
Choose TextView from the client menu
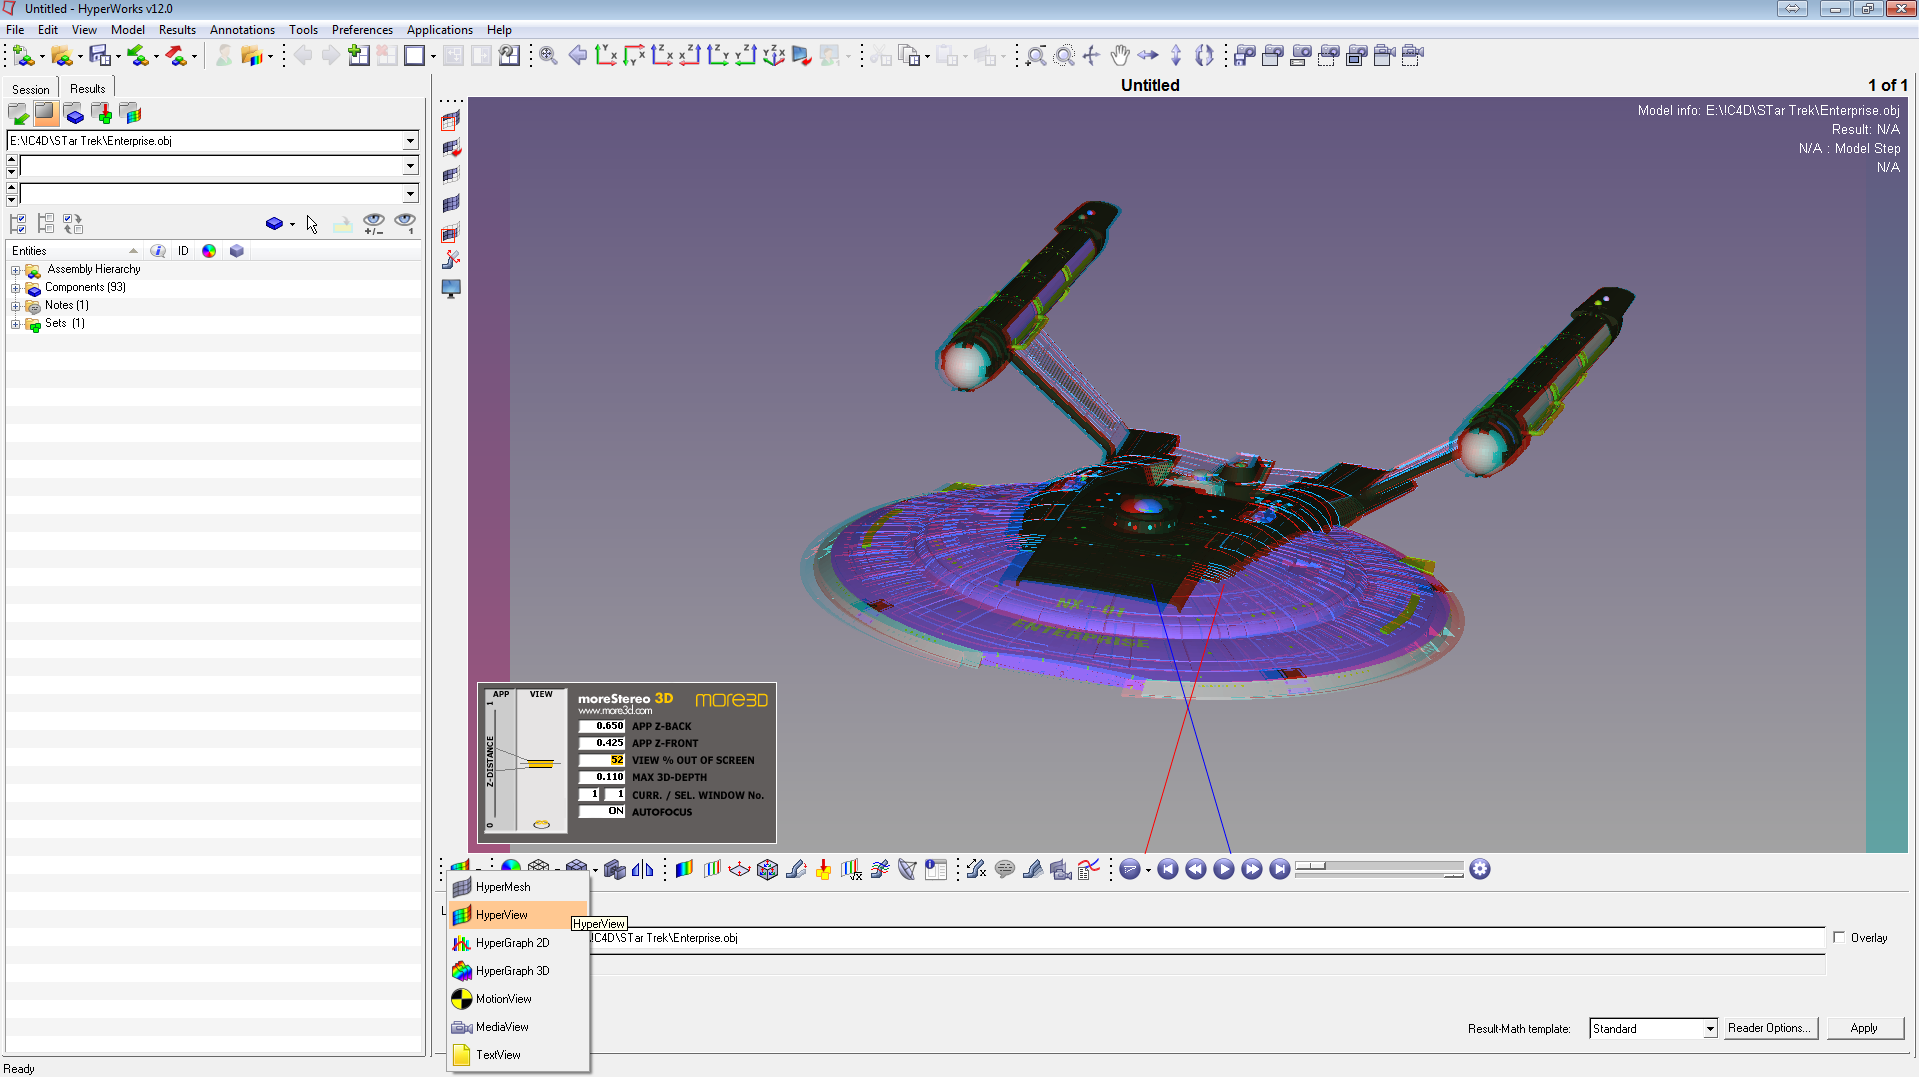[518, 1055]
